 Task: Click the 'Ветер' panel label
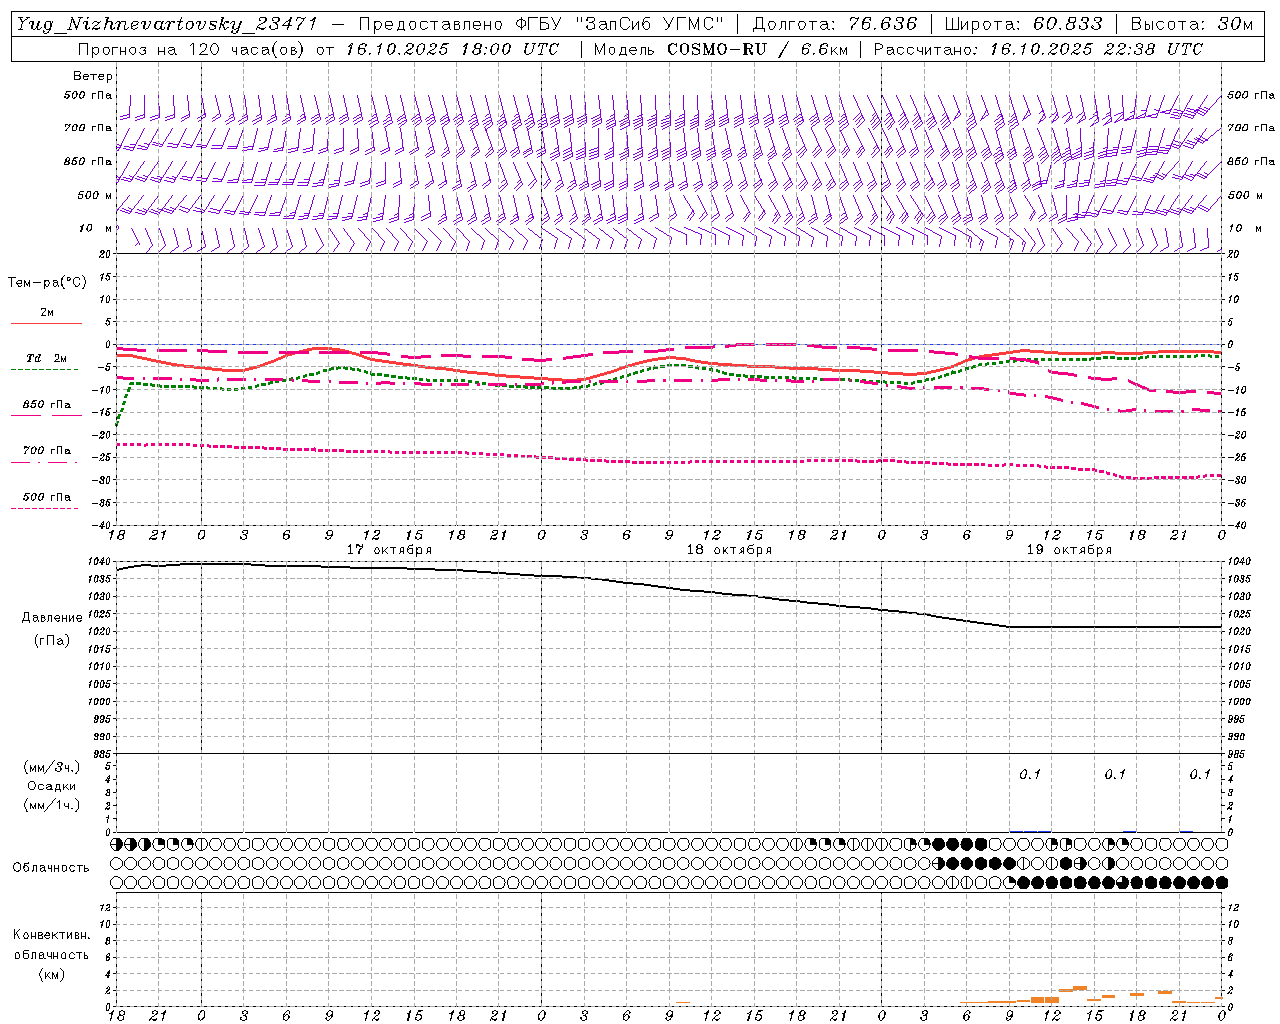point(92,76)
